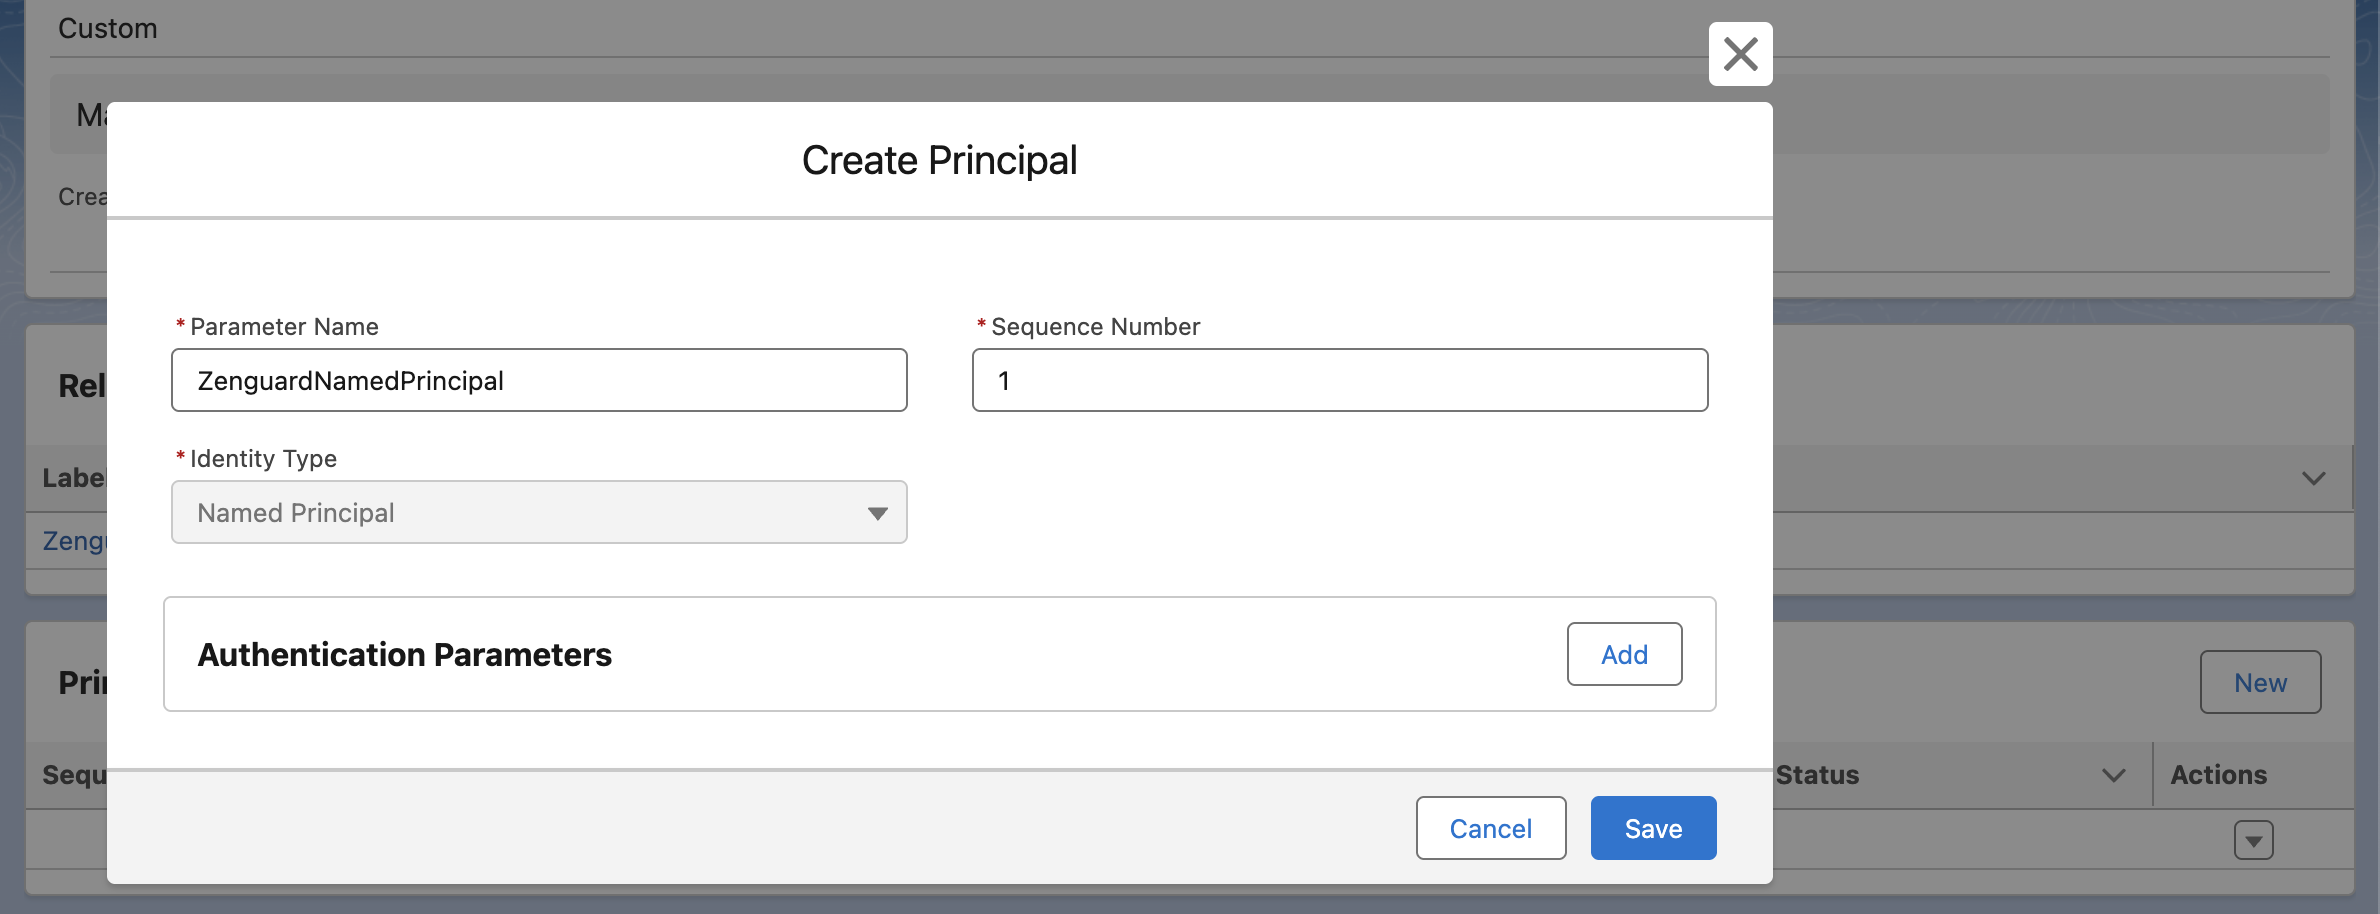Focus the Sequence Number field

(1339, 380)
